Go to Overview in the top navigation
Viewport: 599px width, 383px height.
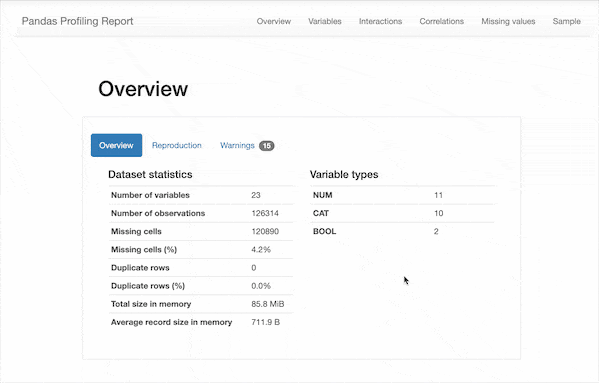(274, 21)
